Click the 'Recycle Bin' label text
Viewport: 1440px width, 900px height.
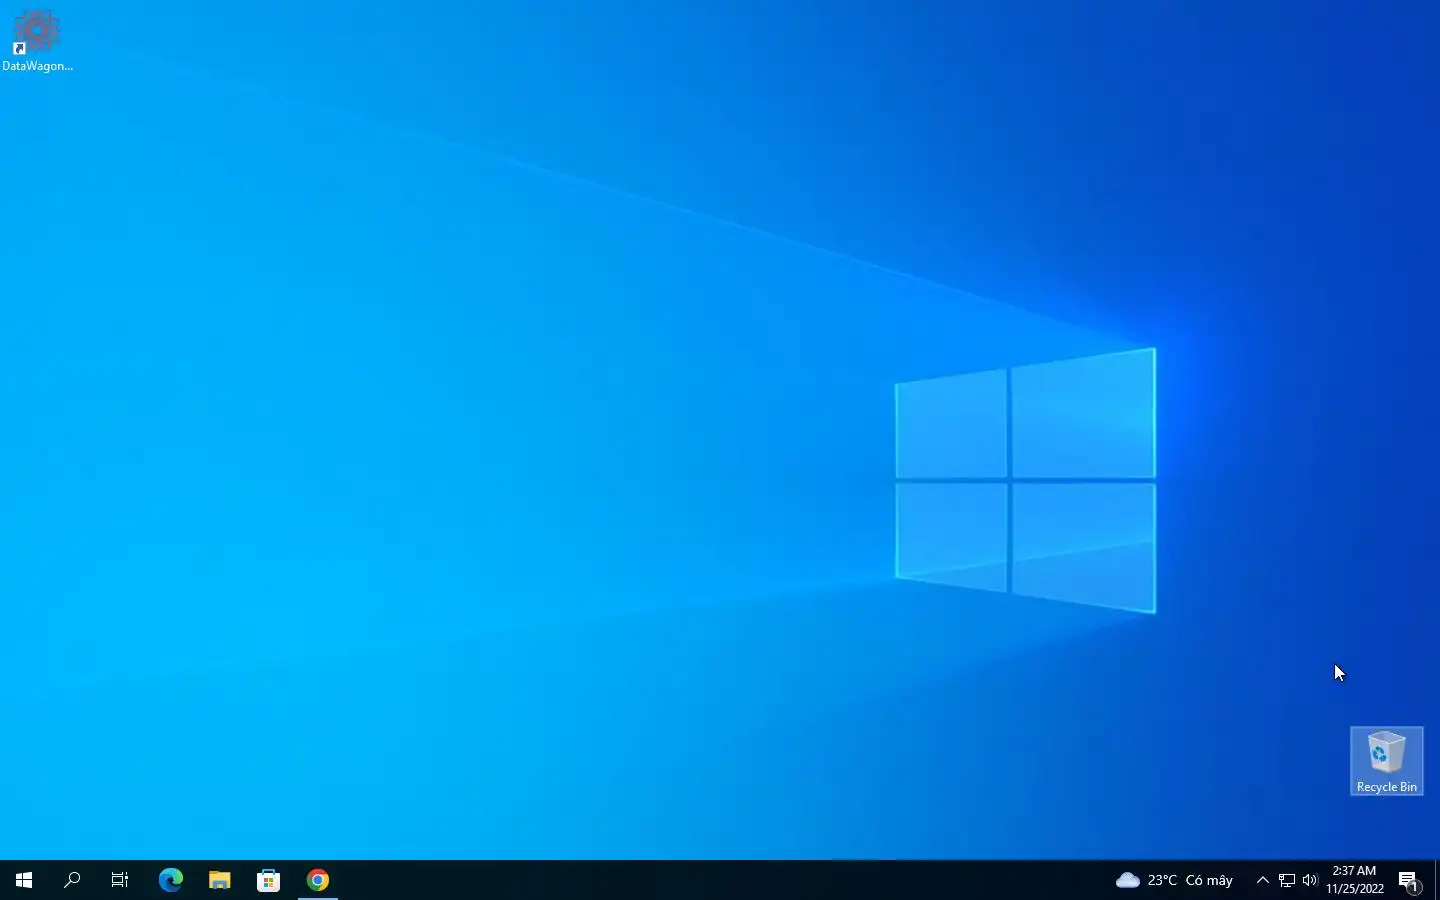(1386, 787)
